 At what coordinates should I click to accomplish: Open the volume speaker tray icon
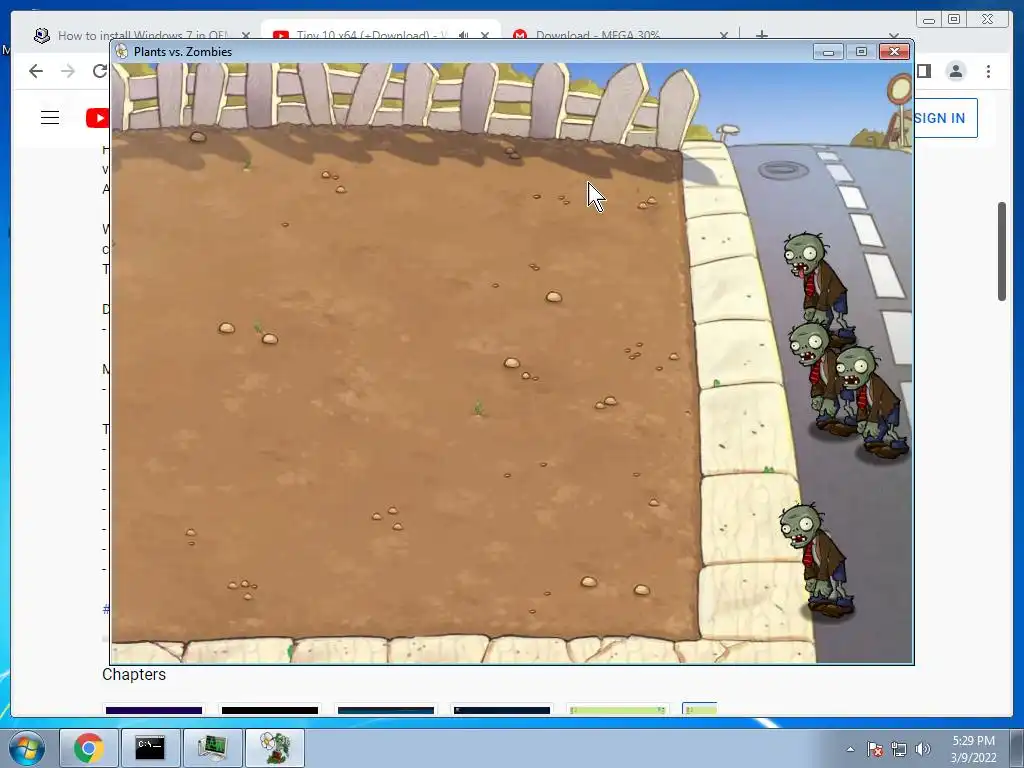(922, 749)
